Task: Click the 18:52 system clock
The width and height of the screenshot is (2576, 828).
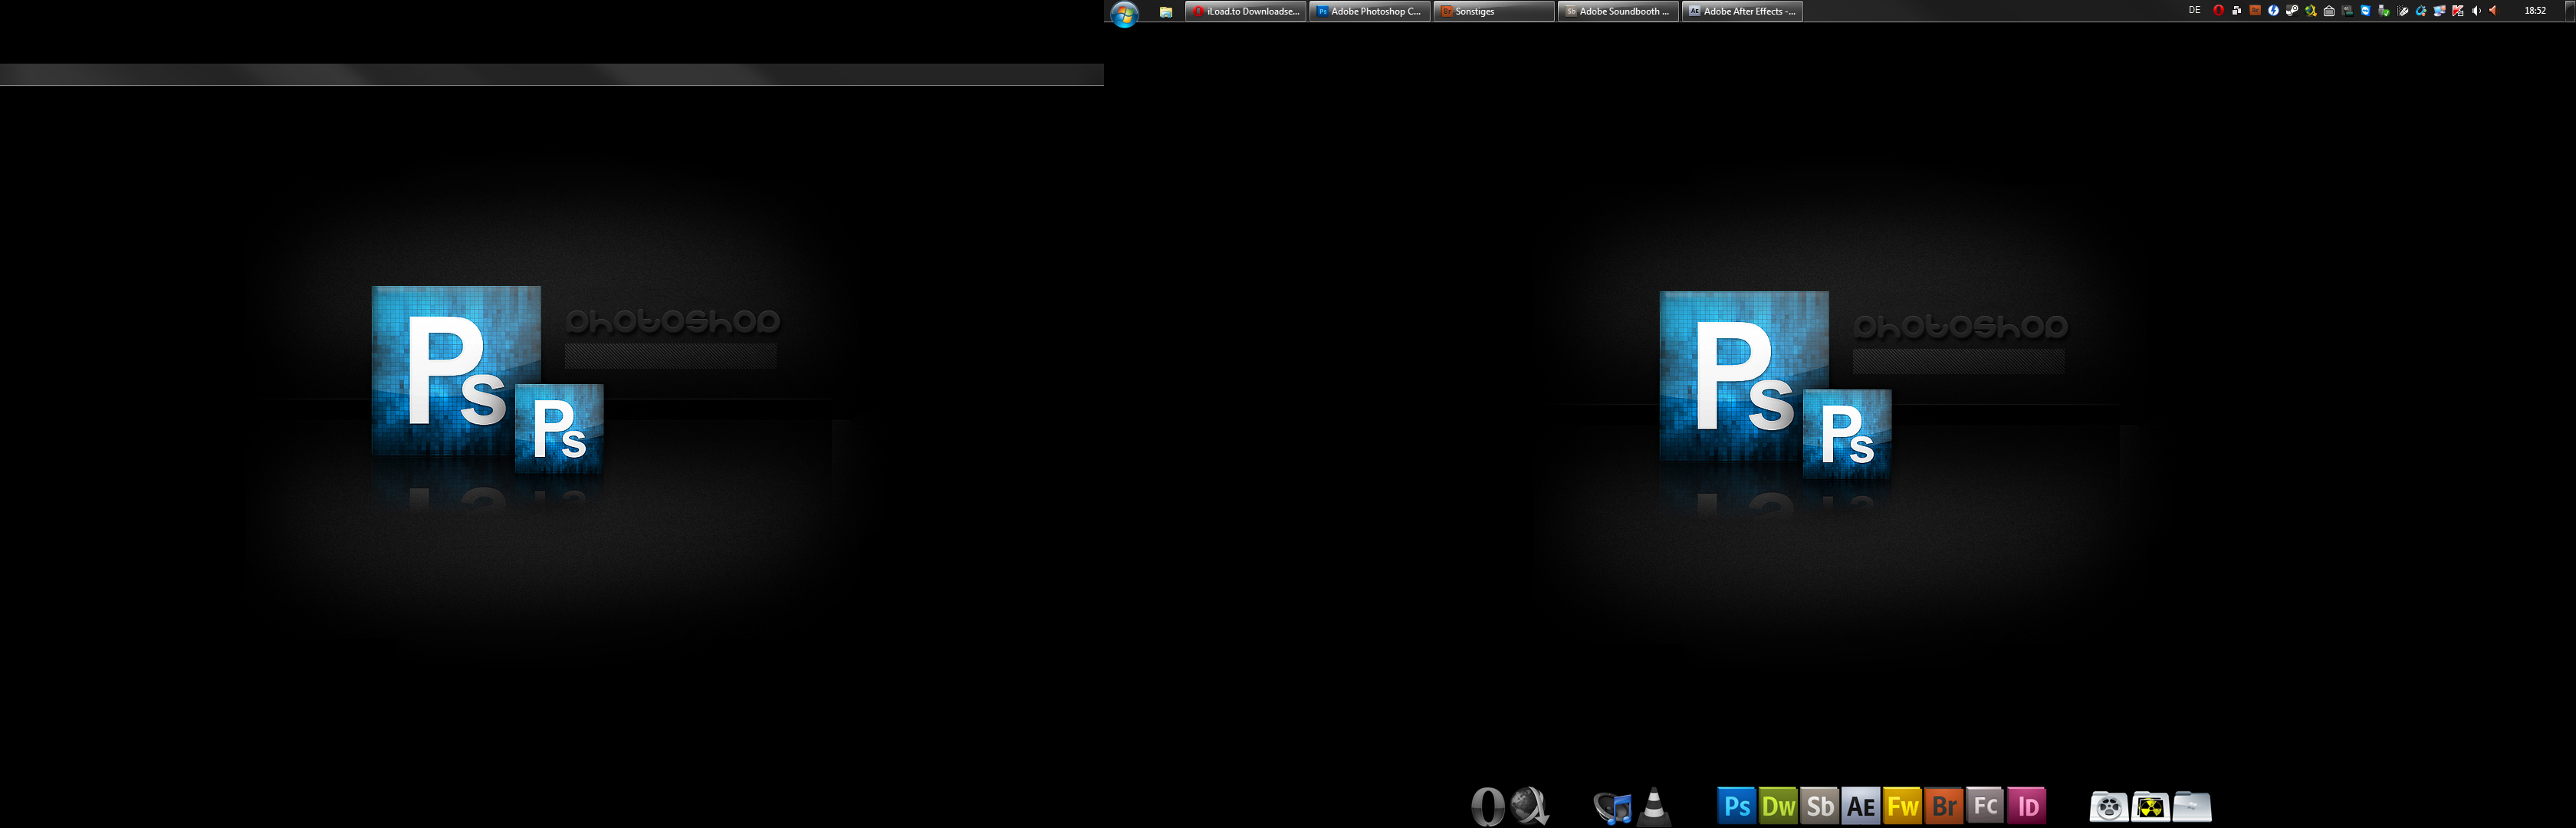Action: pyautogui.click(x=2535, y=11)
